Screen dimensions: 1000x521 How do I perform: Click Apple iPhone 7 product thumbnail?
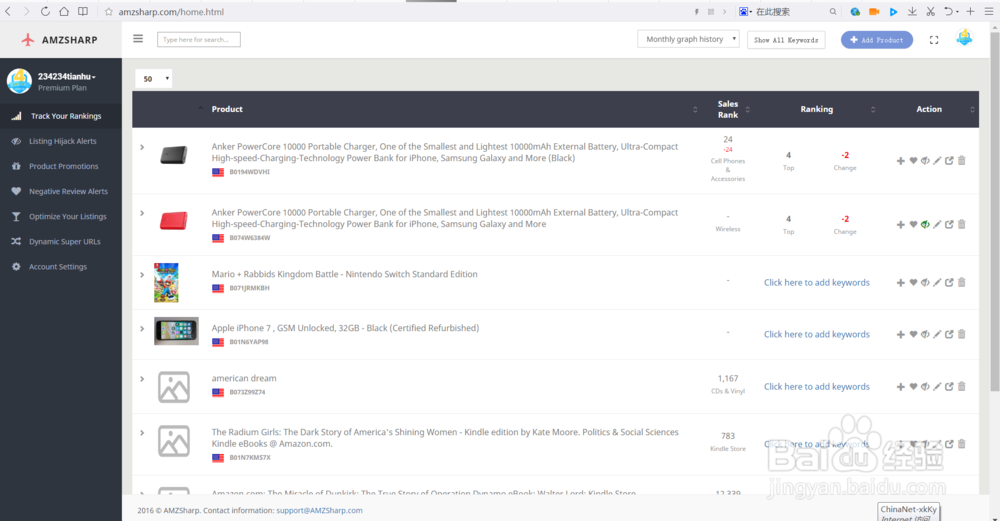click(x=176, y=331)
